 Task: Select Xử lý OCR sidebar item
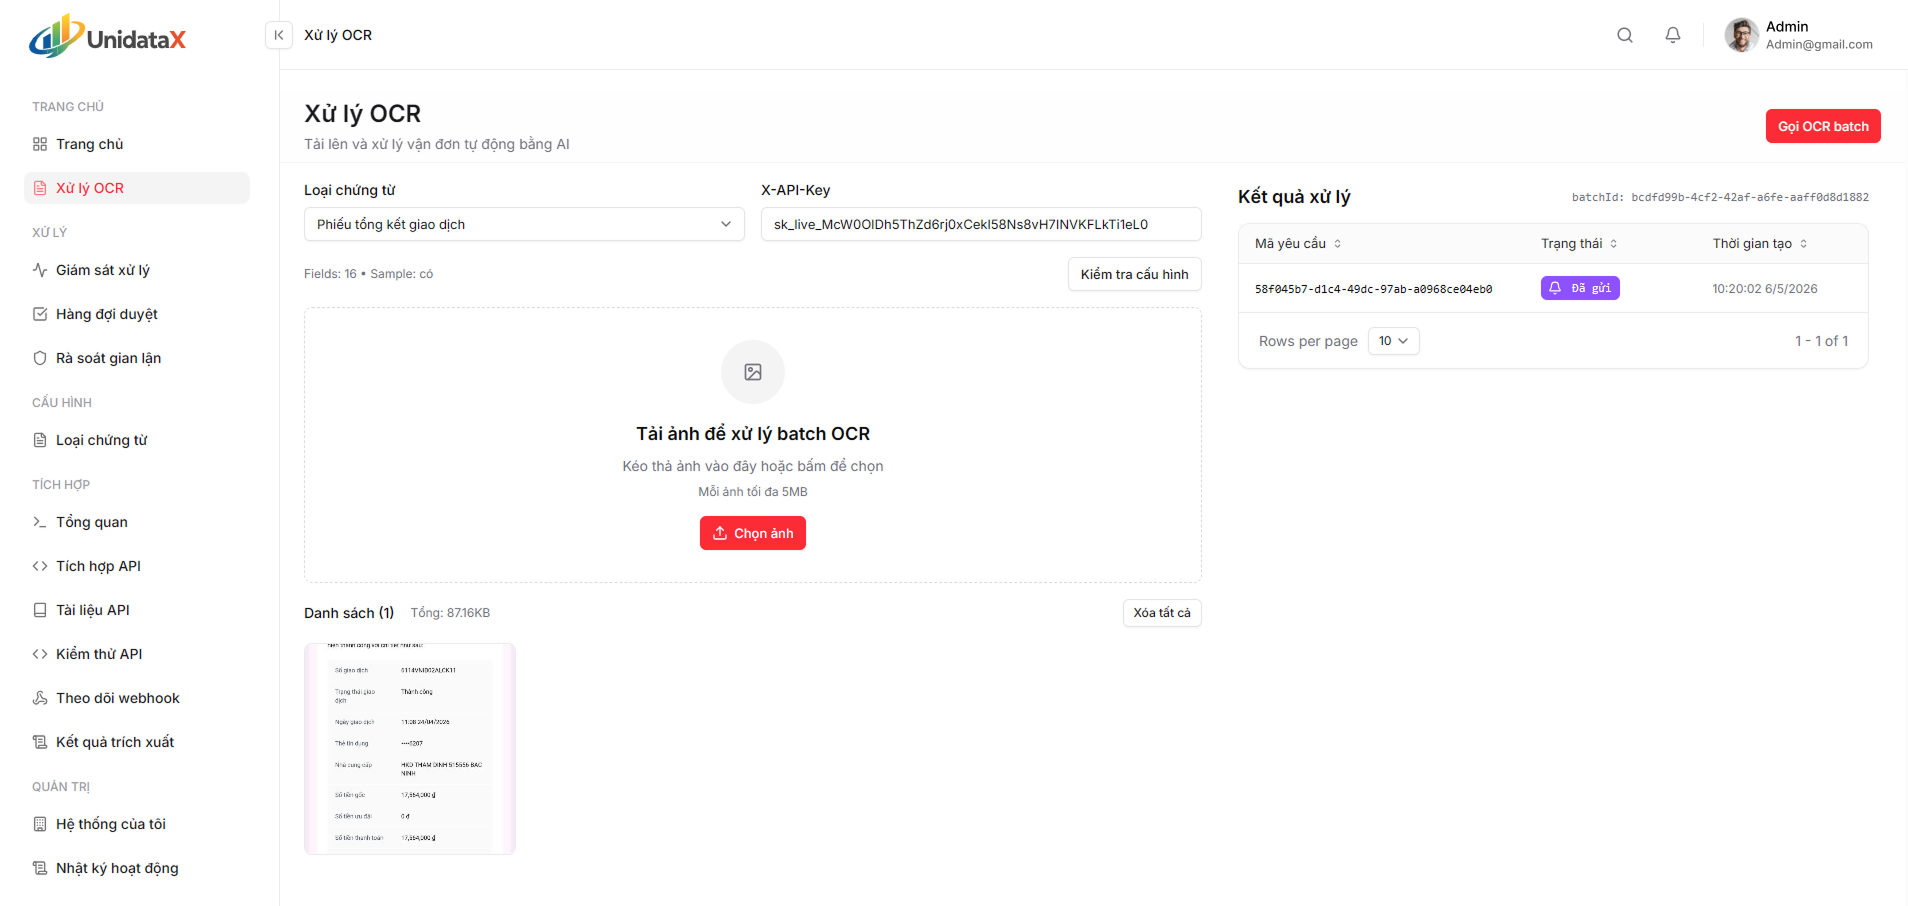tap(137, 188)
